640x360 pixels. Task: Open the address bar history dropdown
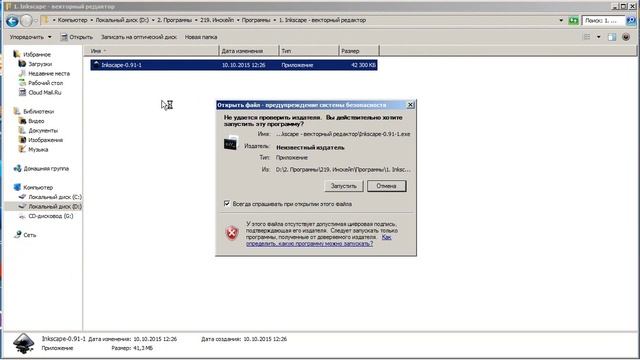click(x=561, y=20)
